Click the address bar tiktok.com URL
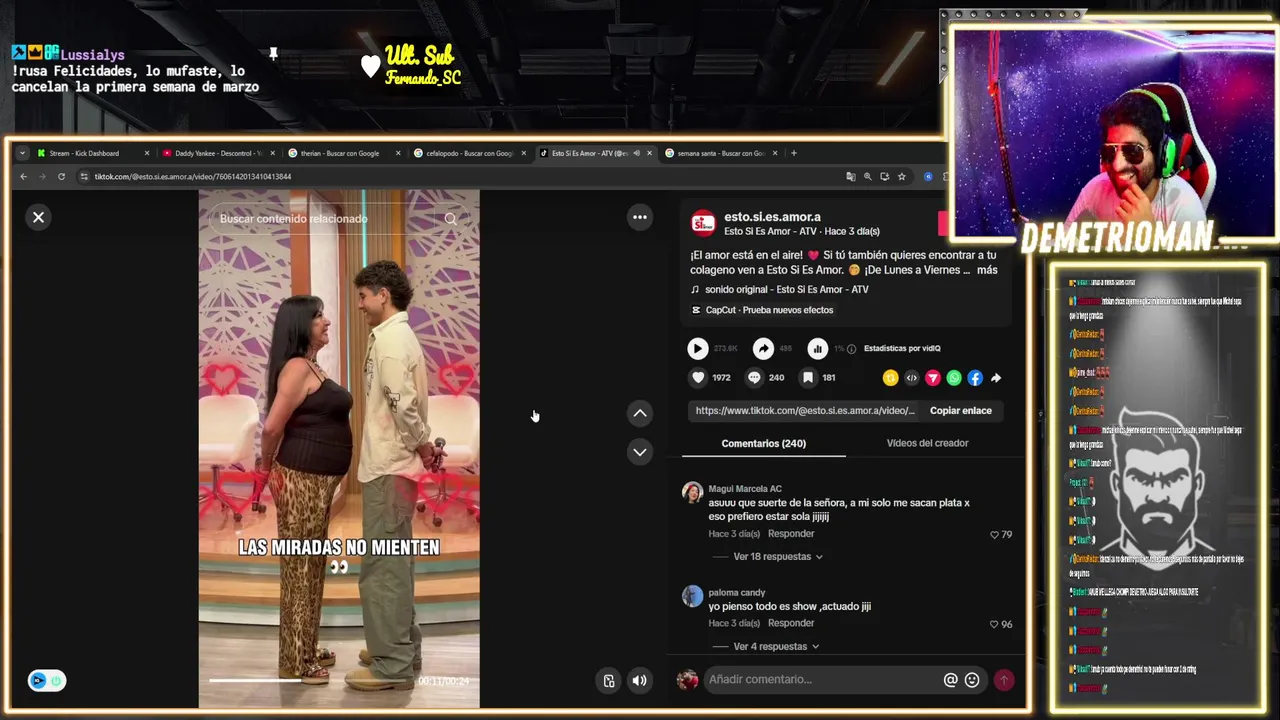This screenshot has width=1280, height=720. 193,177
